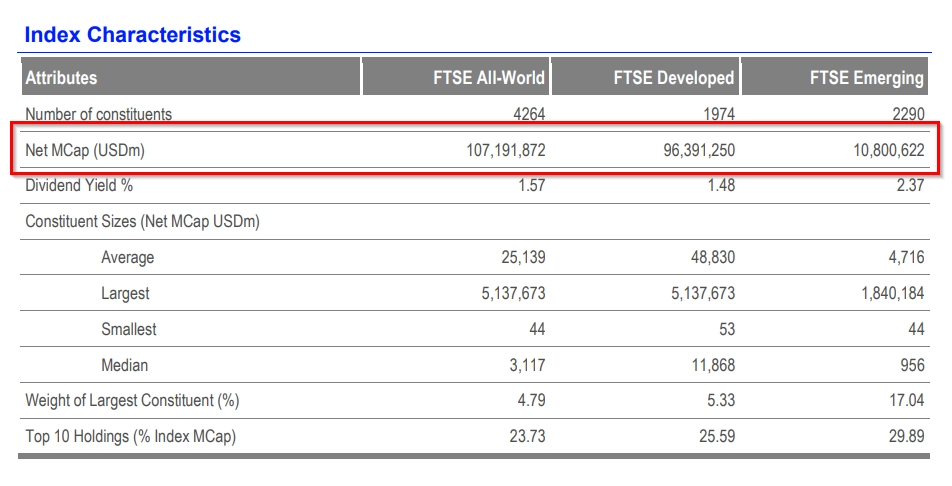The height and width of the screenshot is (486, 952).
Task: Select FTSE All-World largest value 5,137,673
Action: pos(514,293)
